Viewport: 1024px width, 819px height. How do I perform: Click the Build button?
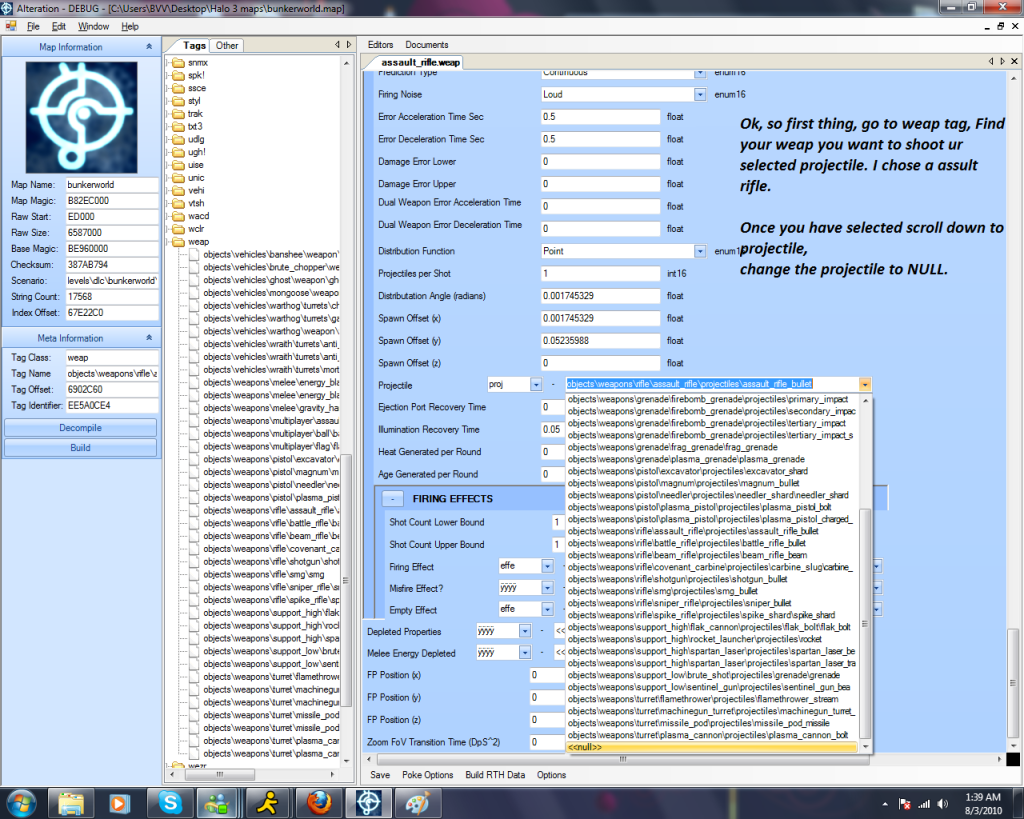coord(80,448)
